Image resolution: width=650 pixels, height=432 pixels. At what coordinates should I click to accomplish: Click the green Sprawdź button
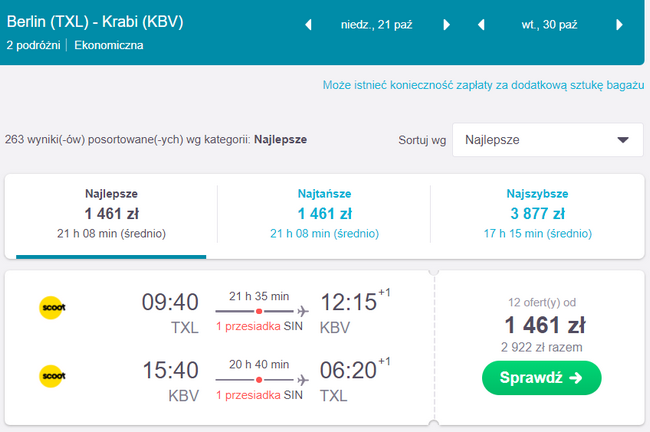point(541,378)
